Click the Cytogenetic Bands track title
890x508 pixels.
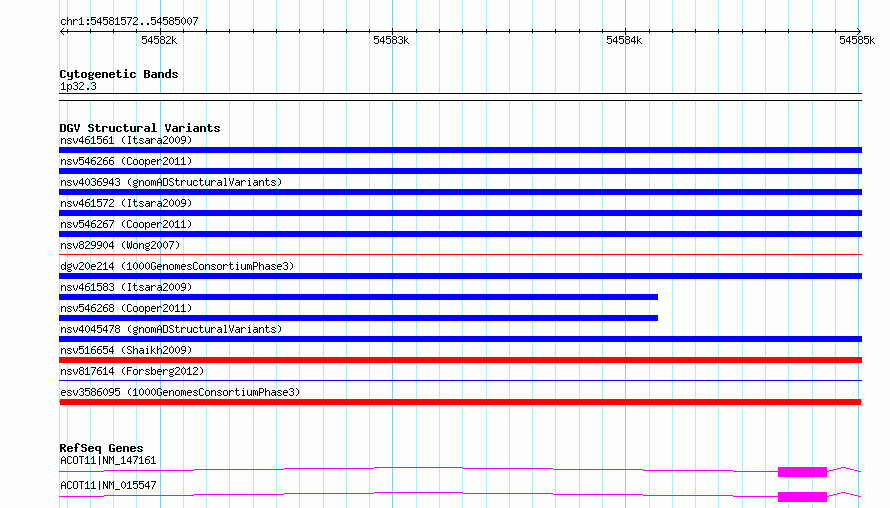(119, 74)
